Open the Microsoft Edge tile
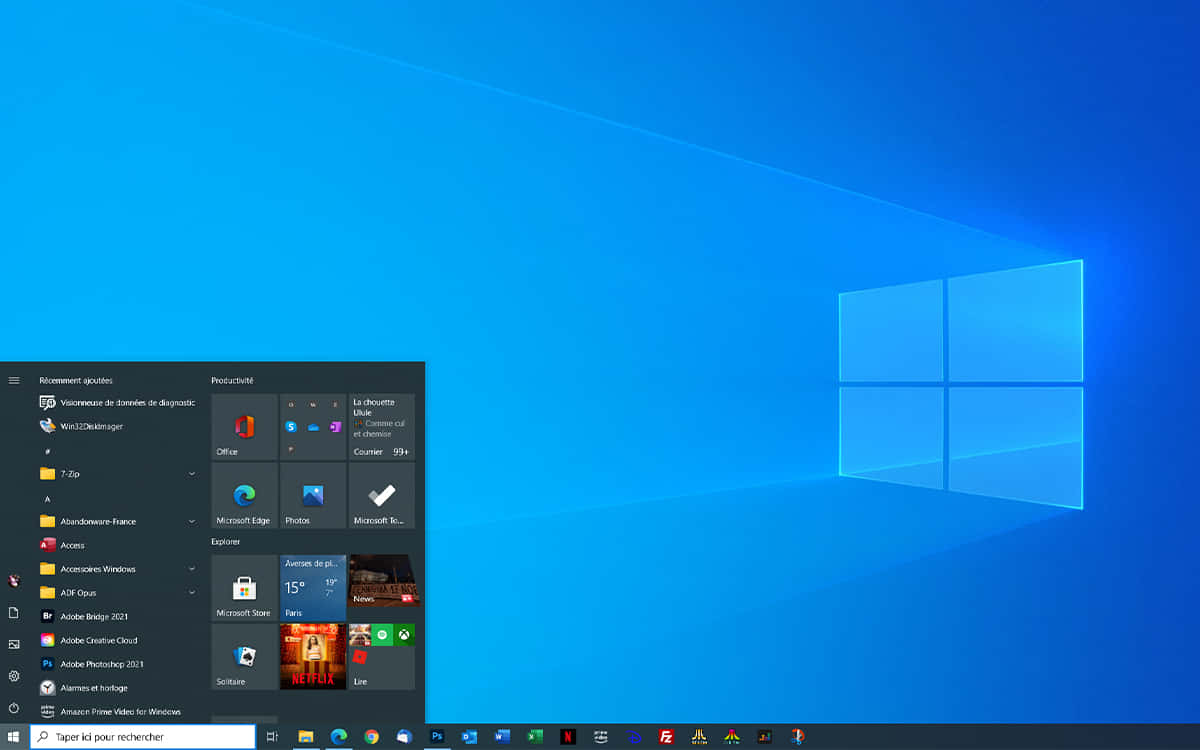 pyautogui.click(x=244, y=495)
